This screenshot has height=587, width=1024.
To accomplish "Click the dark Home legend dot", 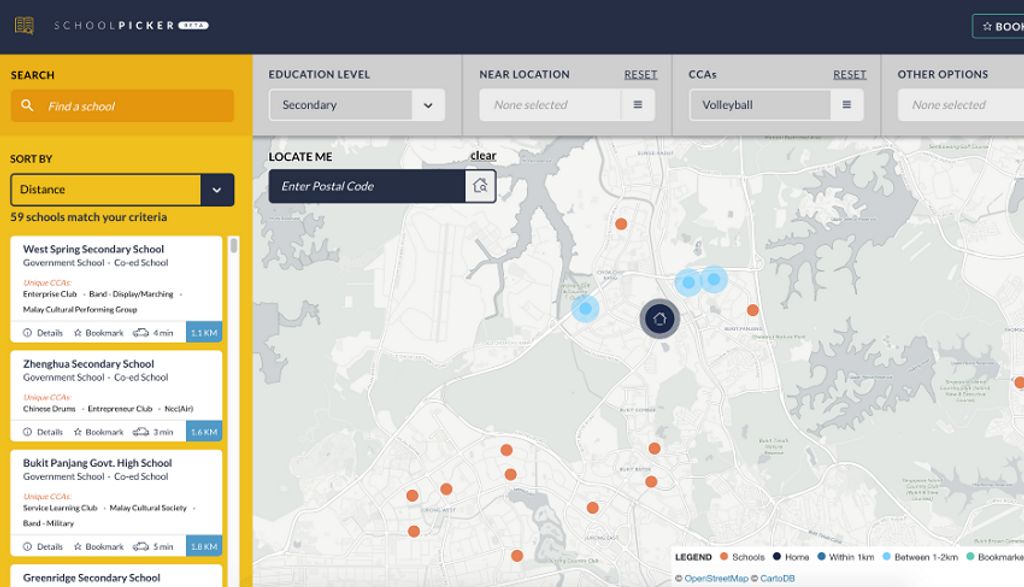I will (x=776, y=557).
